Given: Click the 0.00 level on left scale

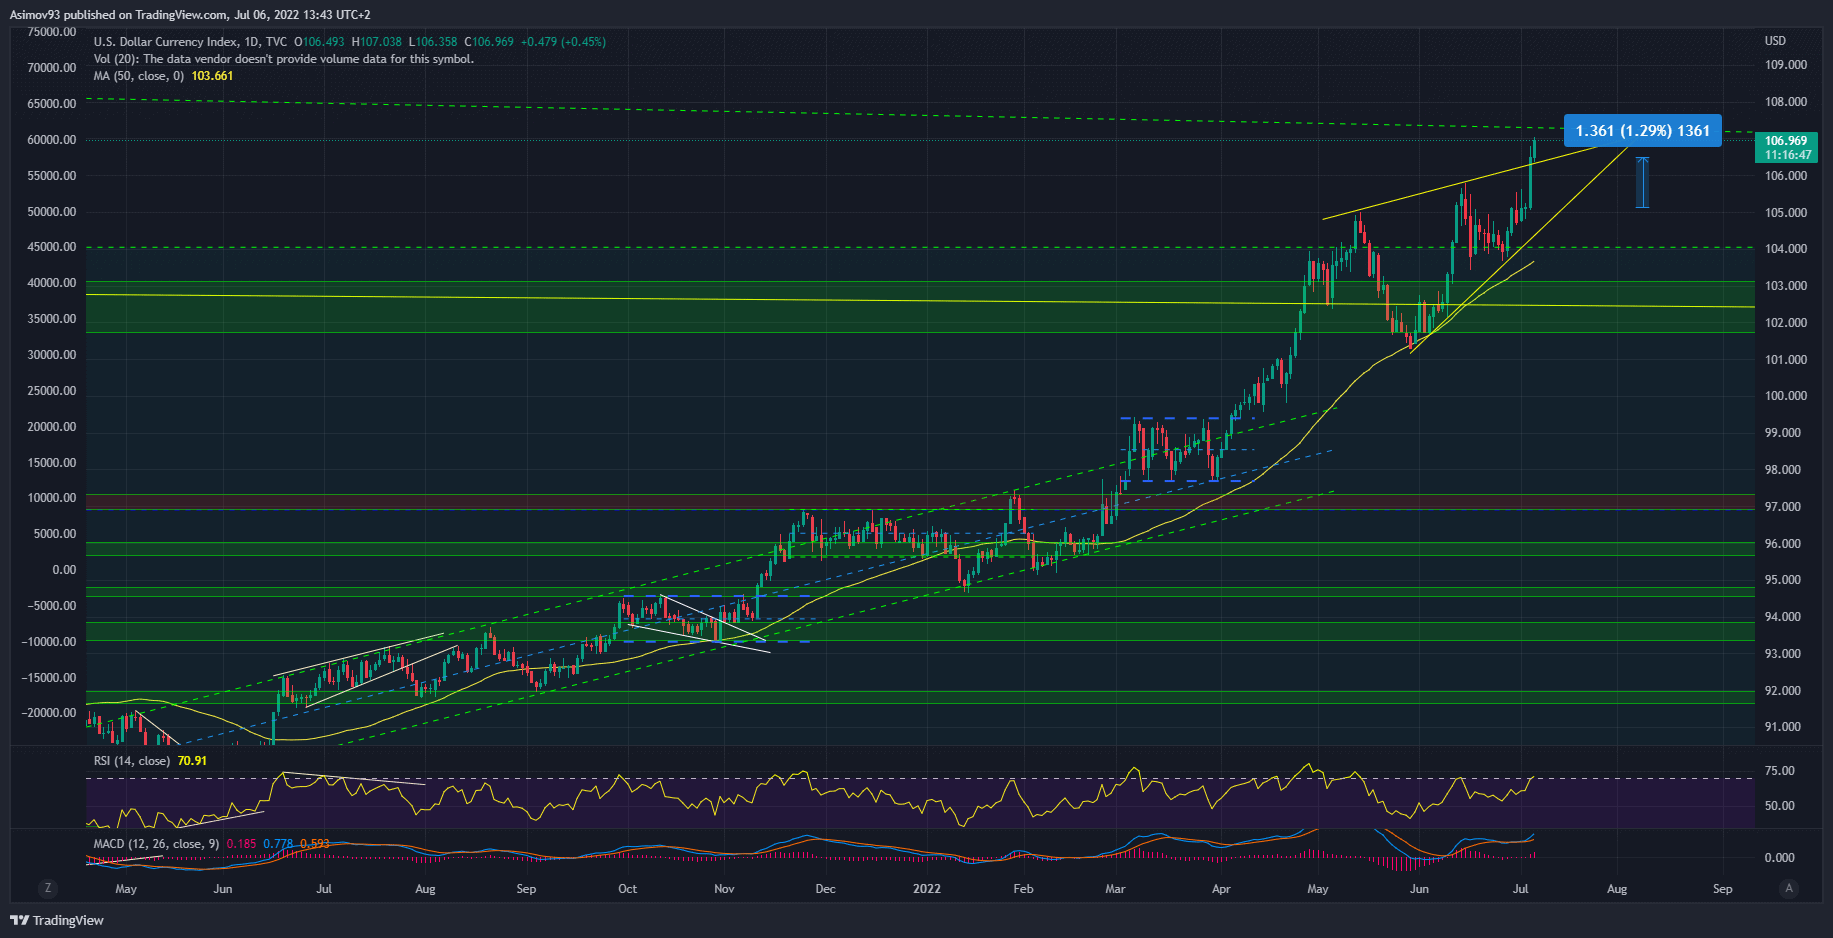Looking at the screenshot, I should (x=64, y=570).
